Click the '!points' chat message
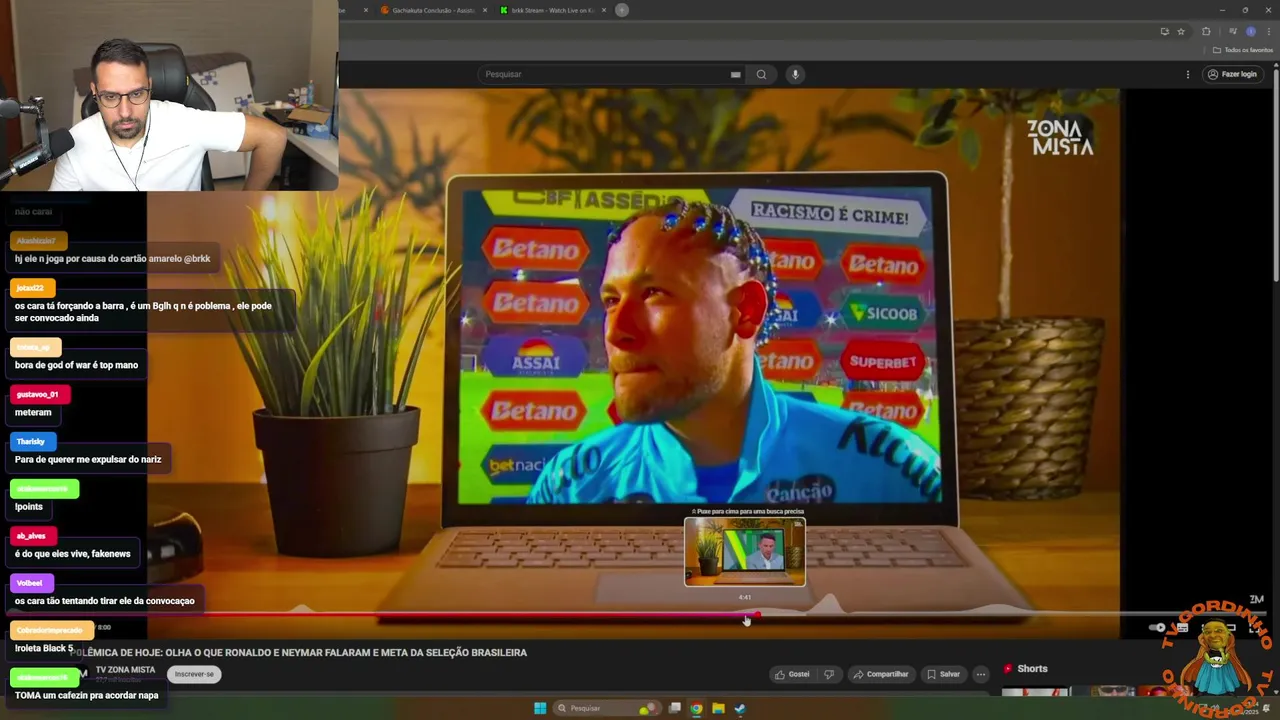 29,507
